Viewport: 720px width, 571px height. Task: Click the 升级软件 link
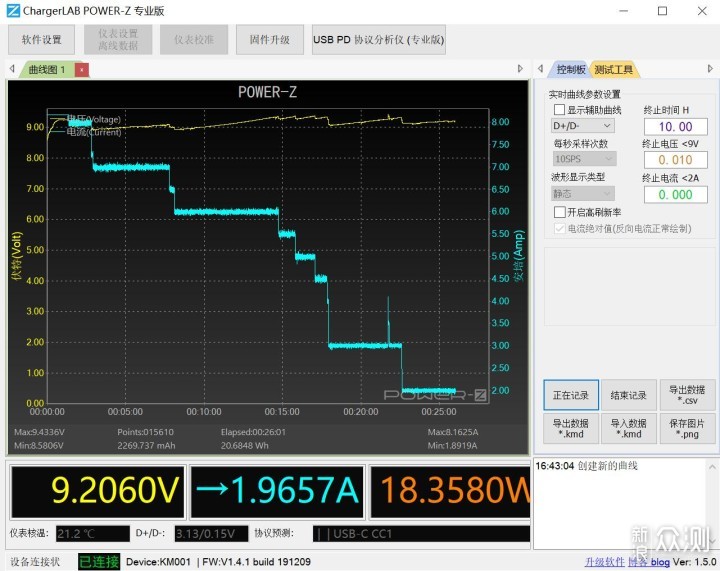[604, 562]
